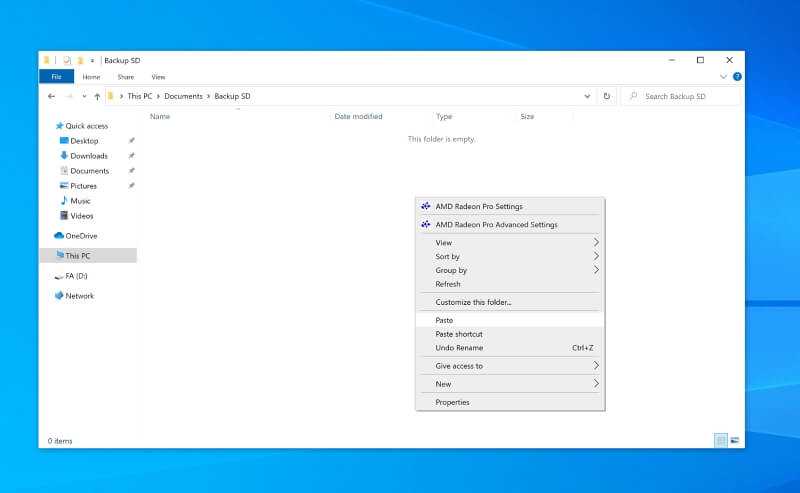Image resolution: width=800 pixels, height=493 pixels.
Task: Click the folder icon in title bar
Action: tap(46, 60)
